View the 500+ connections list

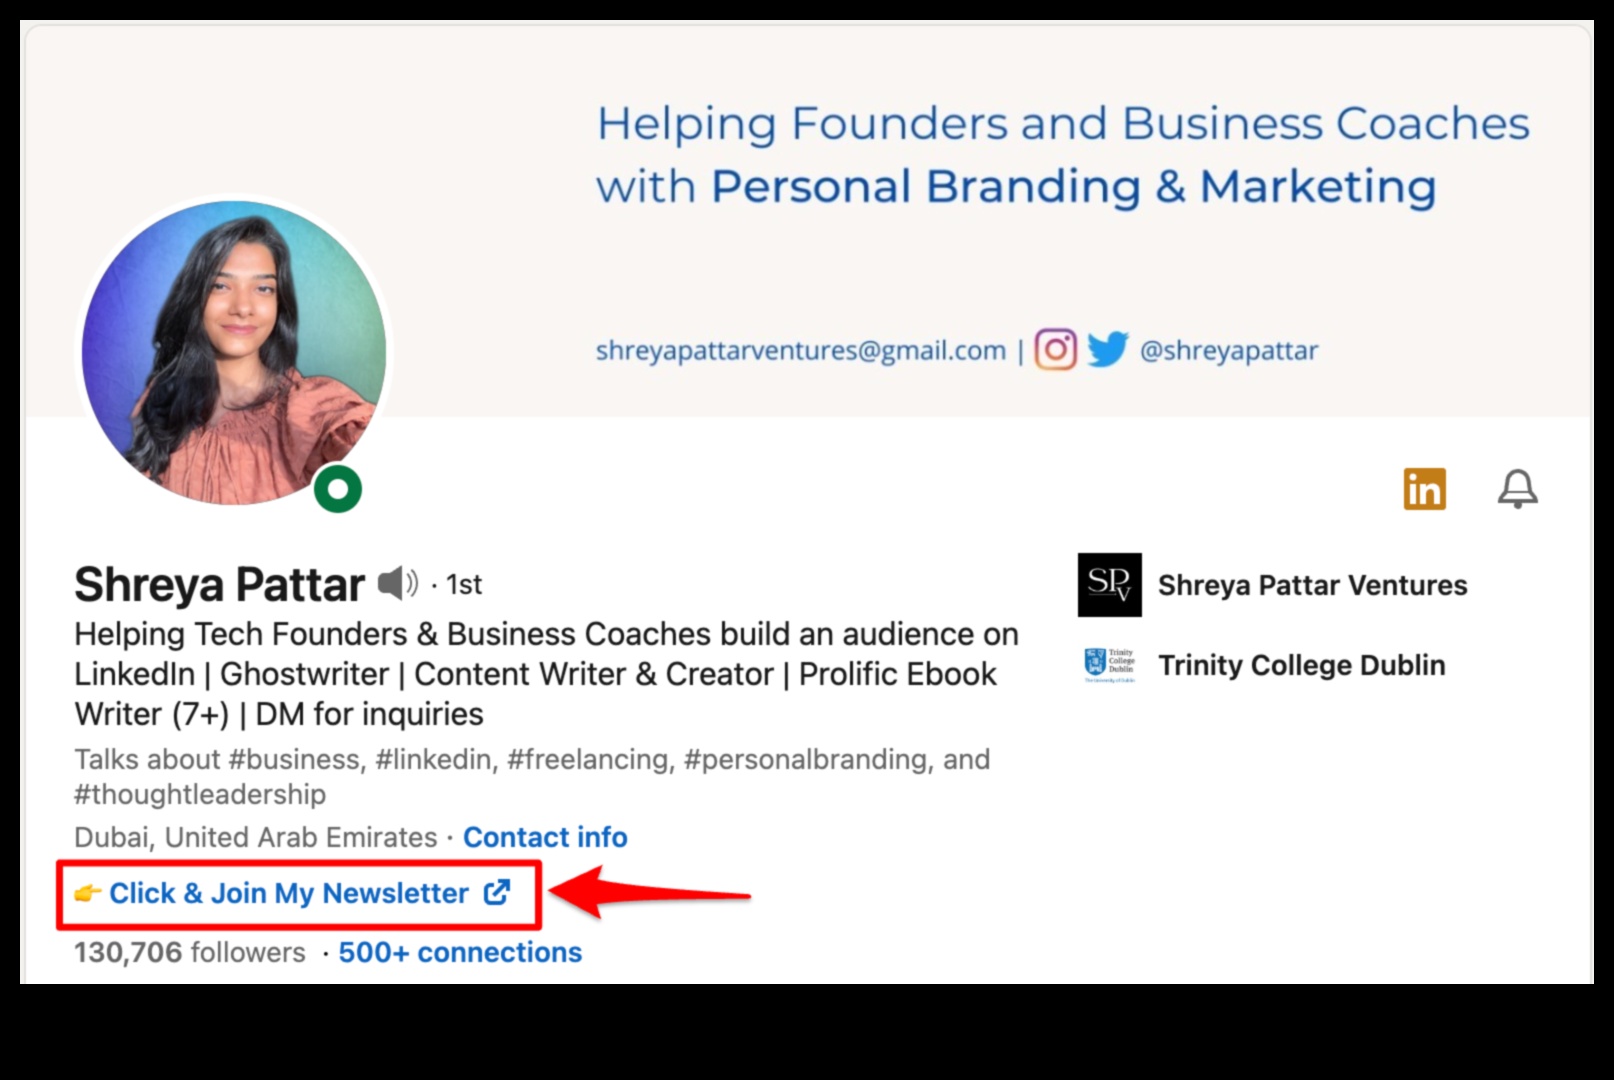point(460,952)
